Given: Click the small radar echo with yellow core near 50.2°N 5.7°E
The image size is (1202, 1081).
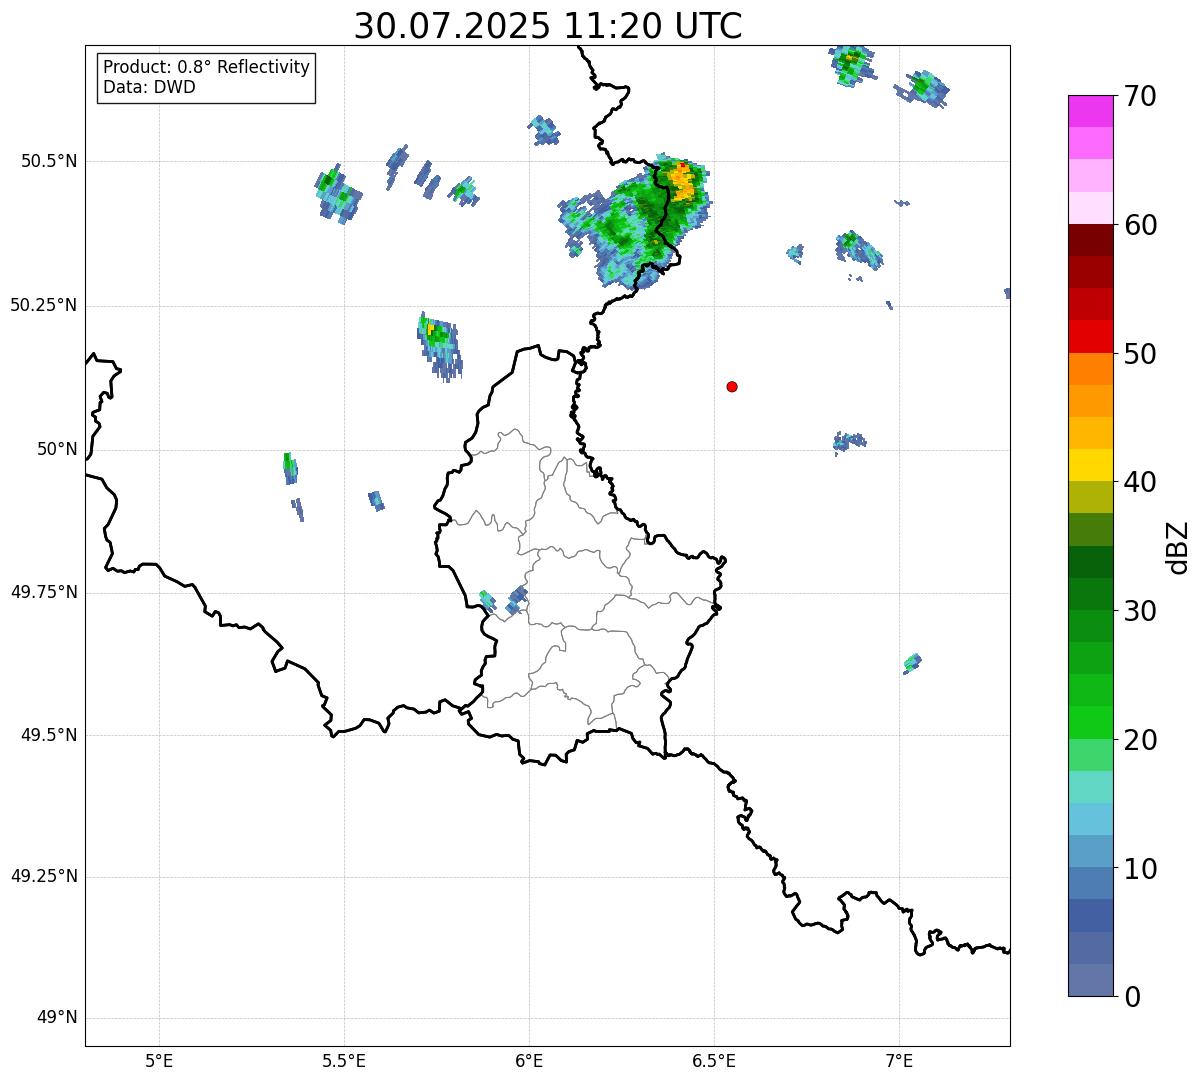Looking at the screenshot, I should point(439,345).
